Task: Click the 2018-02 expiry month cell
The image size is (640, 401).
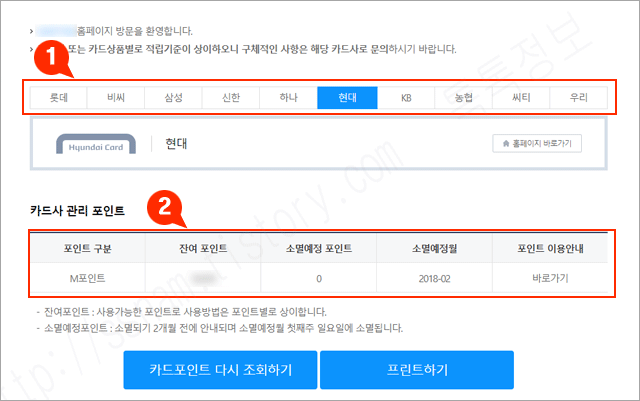Action: point(434,278)
